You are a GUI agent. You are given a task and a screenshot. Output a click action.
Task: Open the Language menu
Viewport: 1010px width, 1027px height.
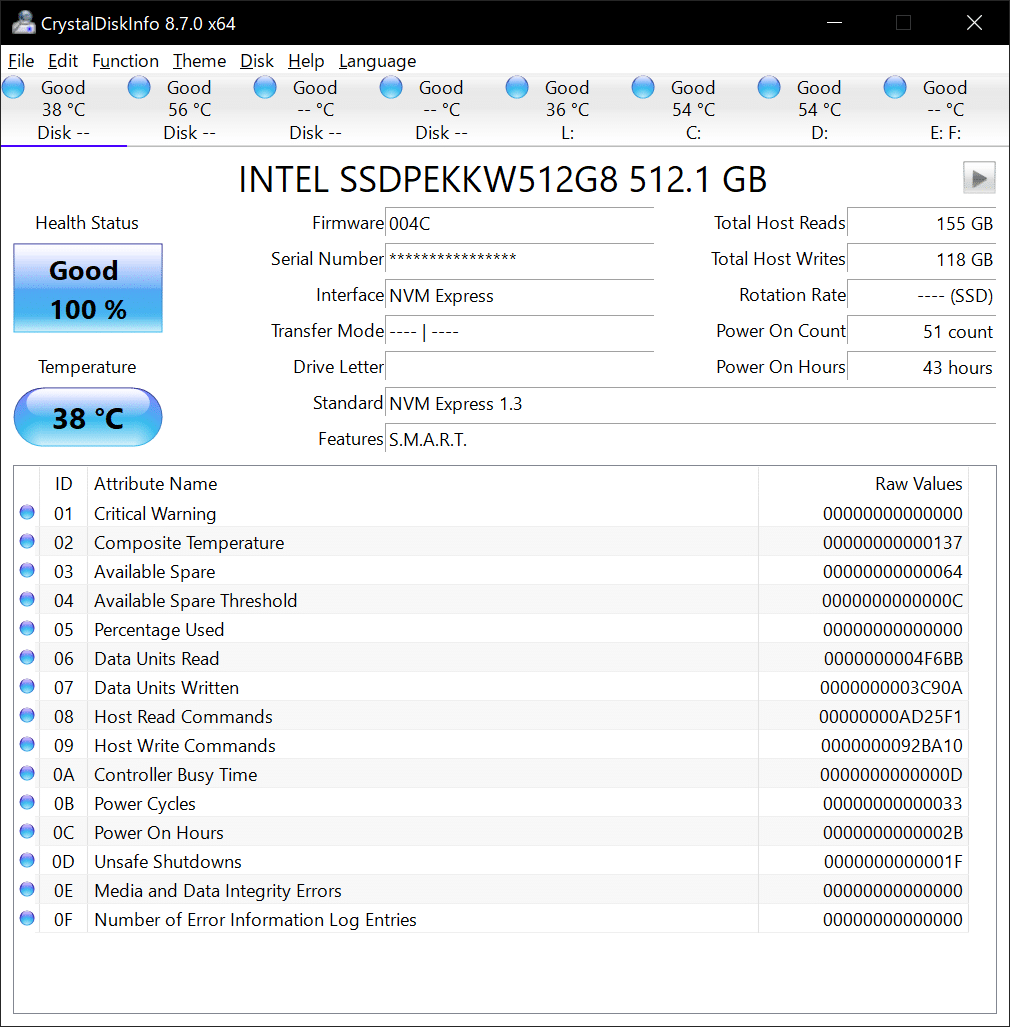[x=377, y=61]
